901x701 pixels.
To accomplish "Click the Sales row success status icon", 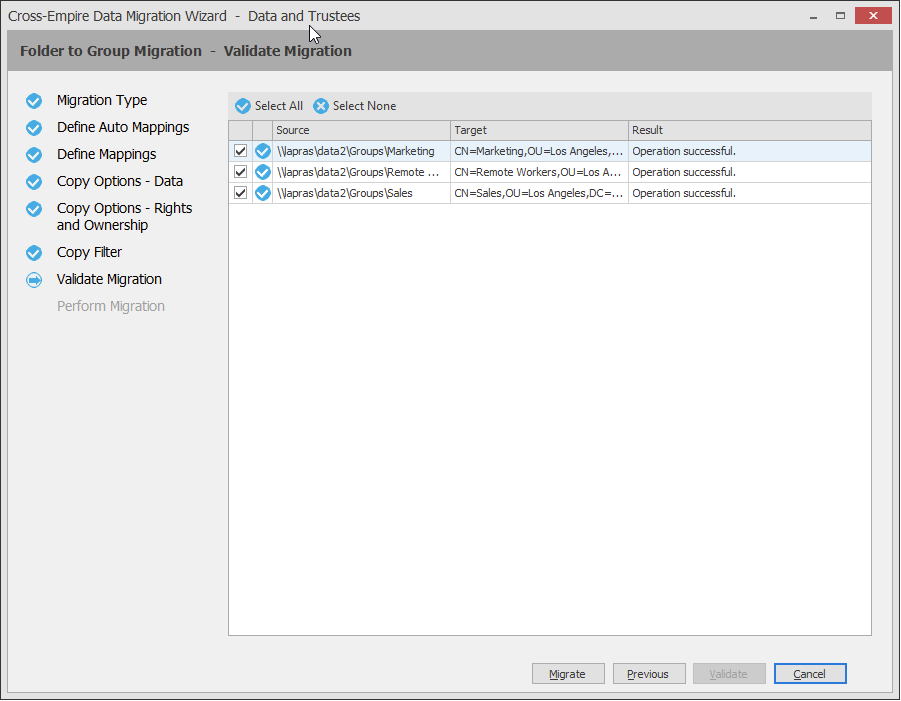I will (263, 193).
